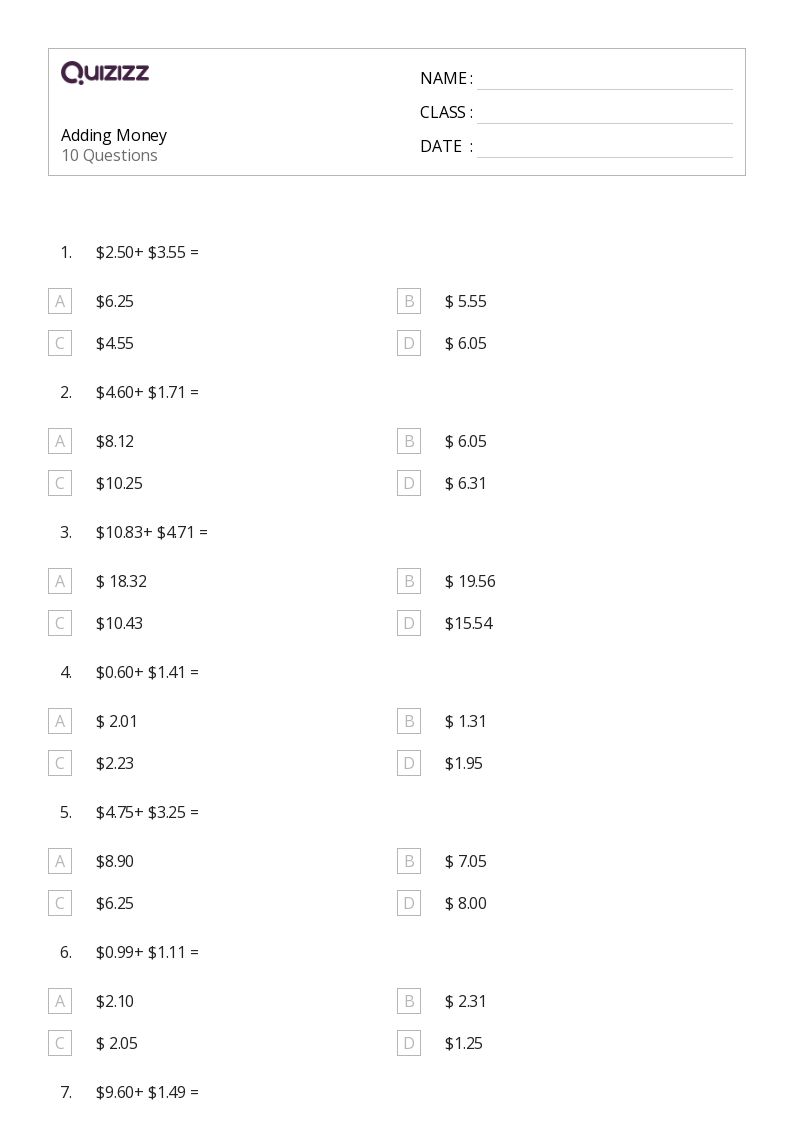This screenshot has width=794, height=1123.
Task: Select box B with $2.31 answer
Action: click(x=409, y=1001)
